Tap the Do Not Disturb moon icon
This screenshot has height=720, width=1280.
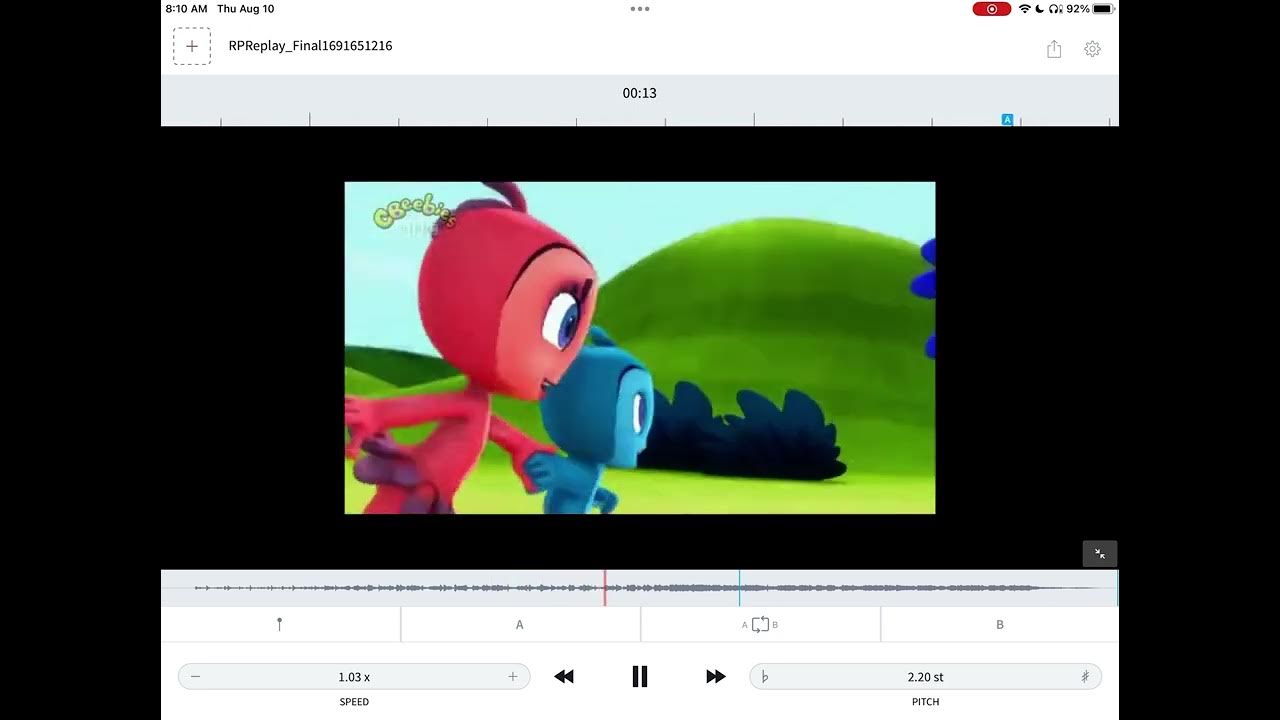coord(1040,9)
